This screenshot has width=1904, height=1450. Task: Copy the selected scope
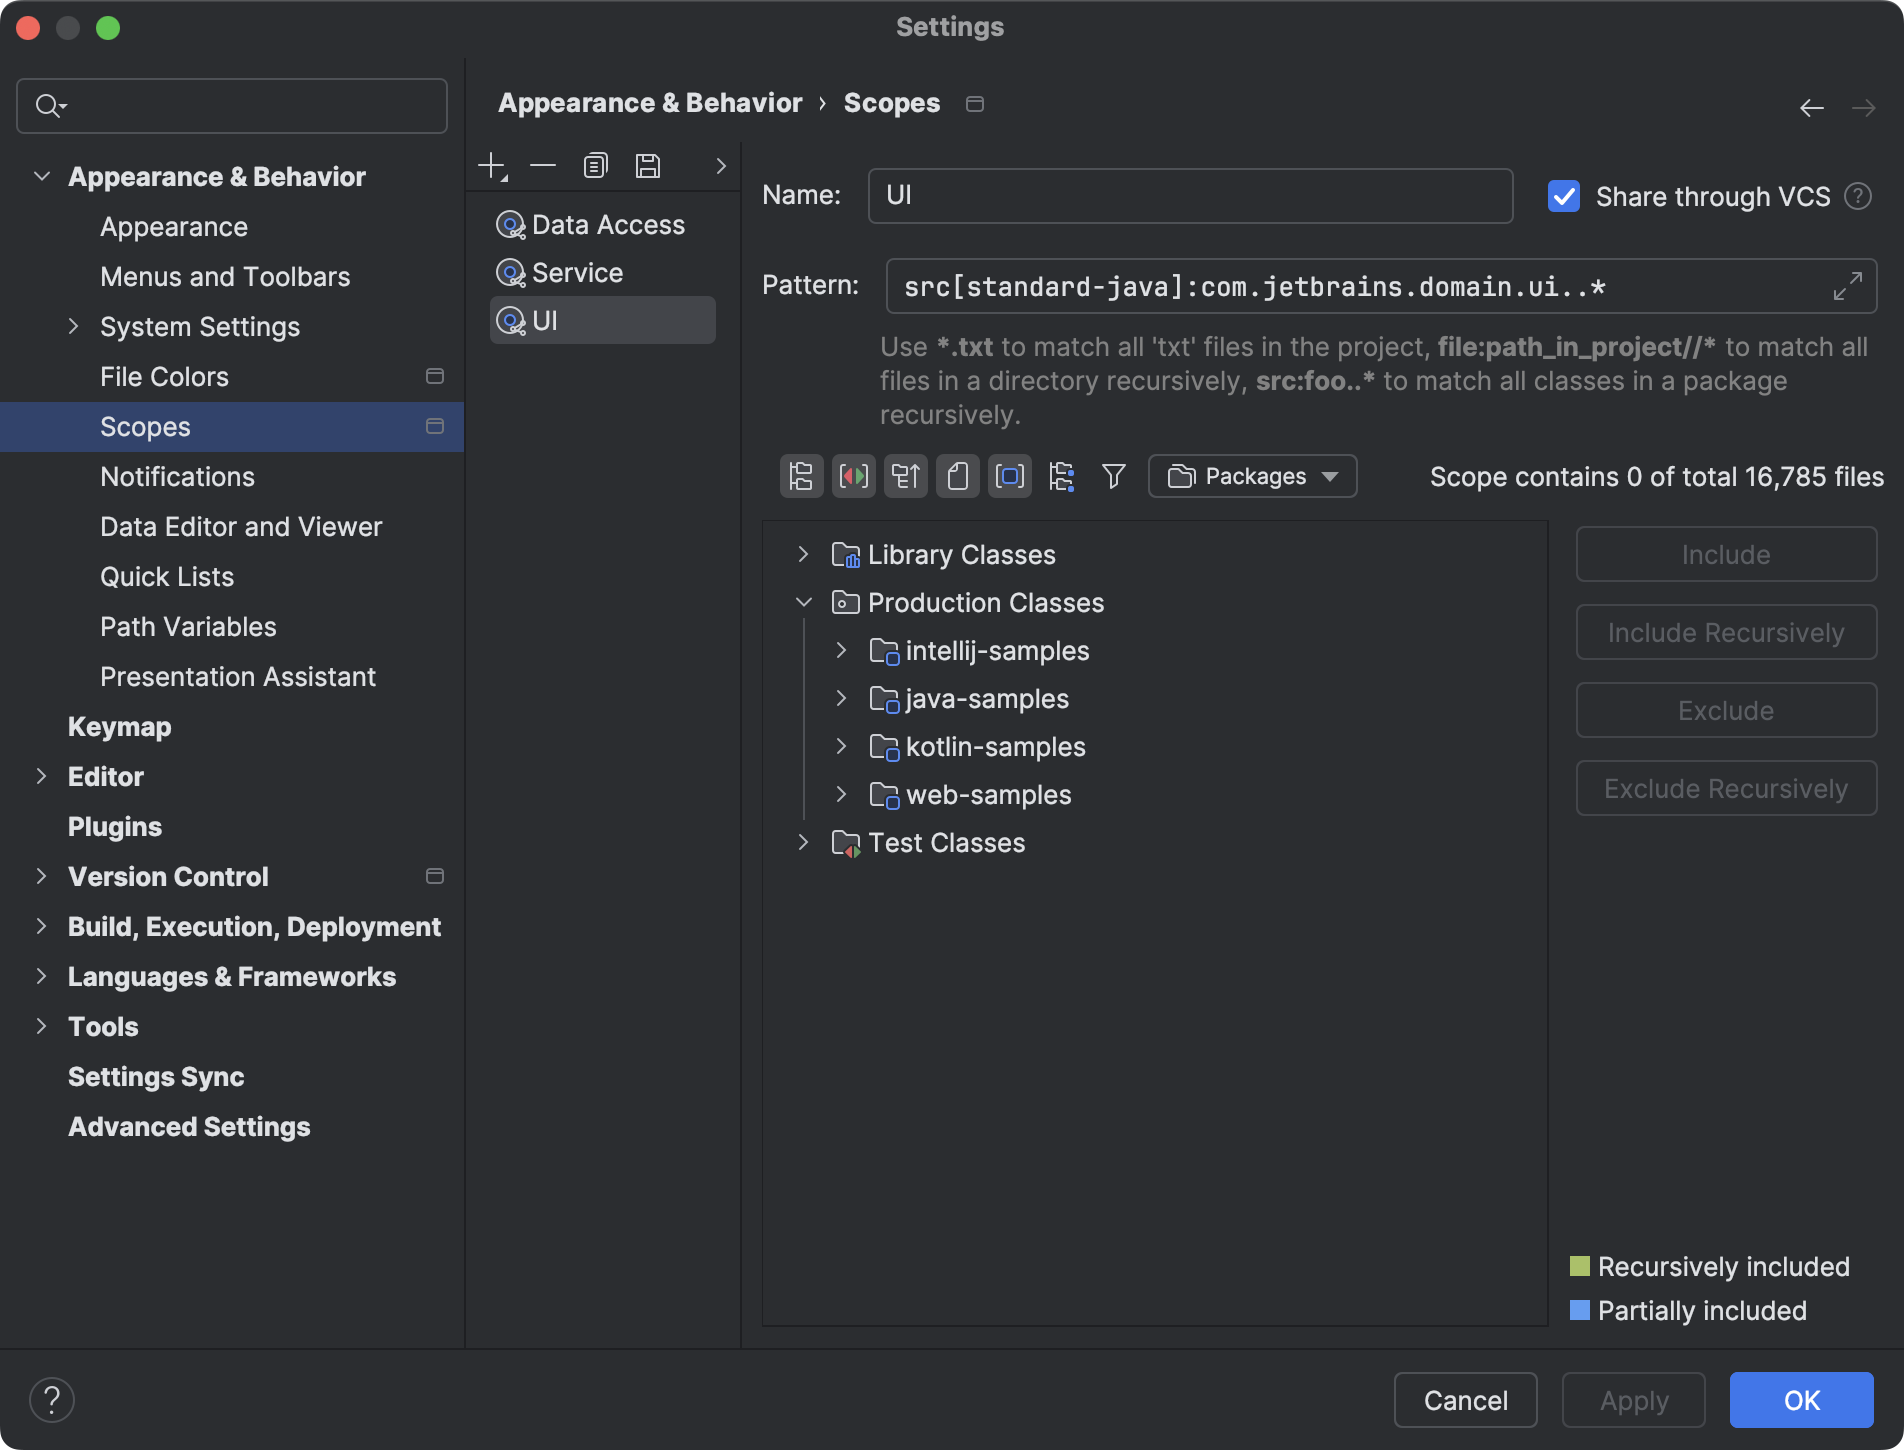click(x=595, y=165)
